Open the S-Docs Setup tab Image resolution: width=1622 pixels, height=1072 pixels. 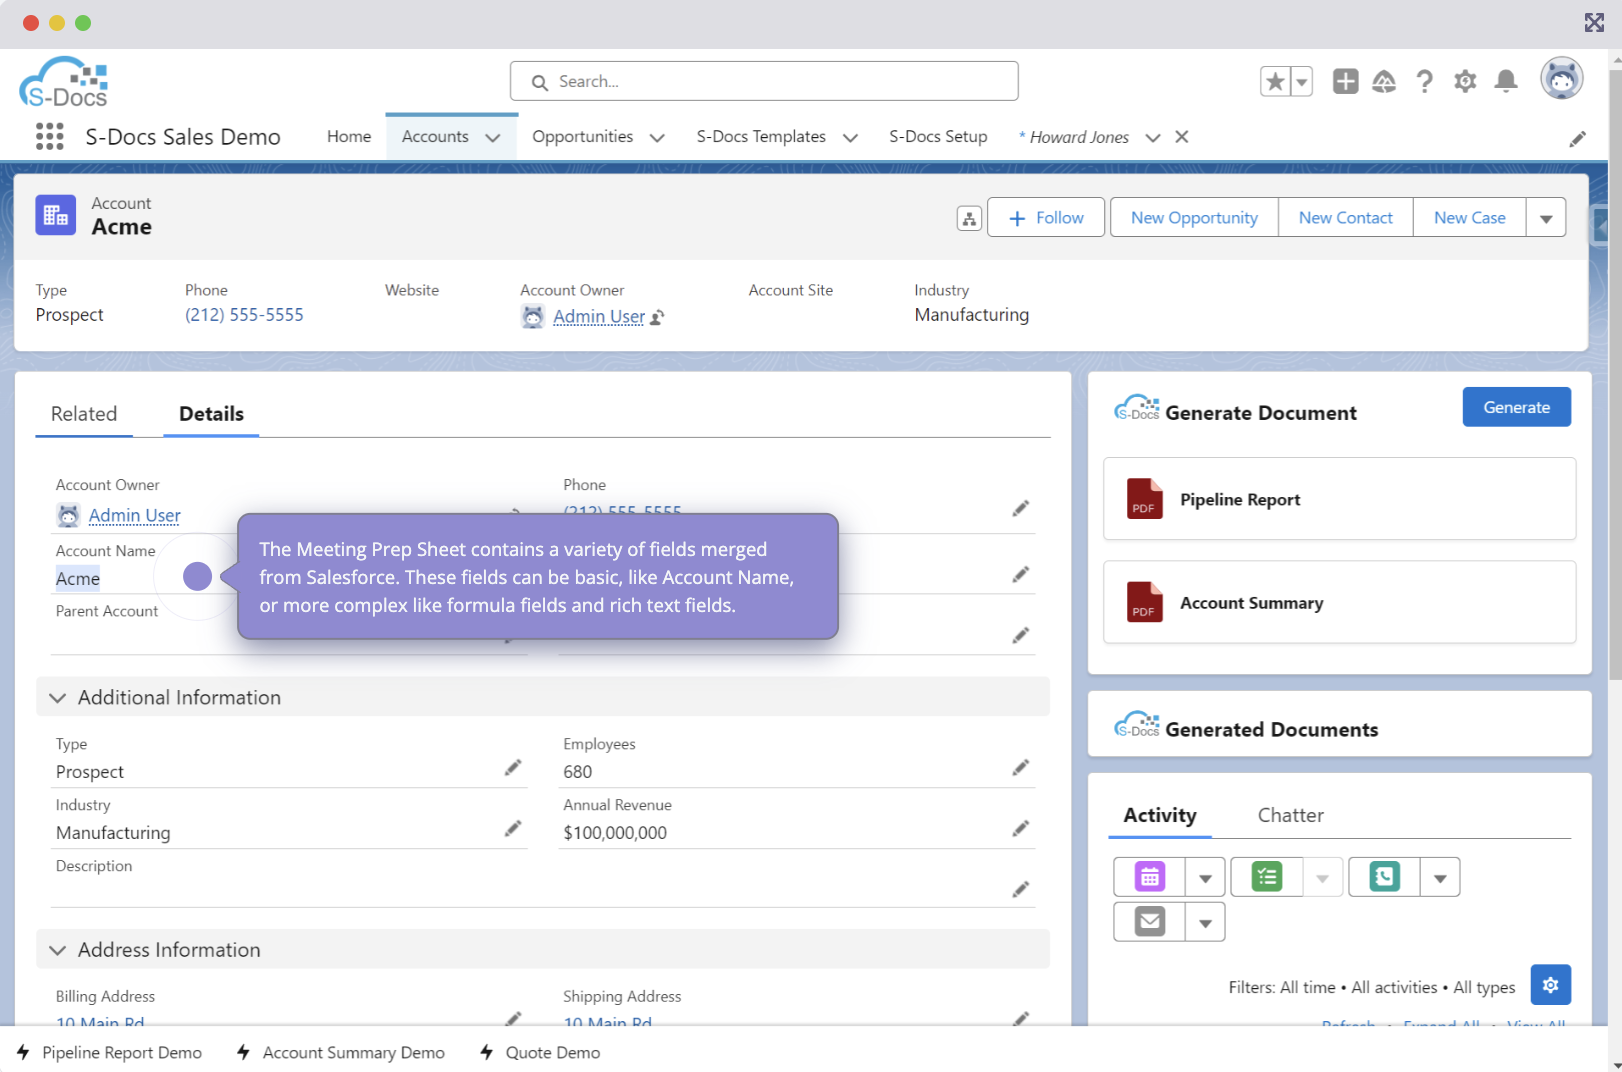pyautogui.click(x=938, y=137)
